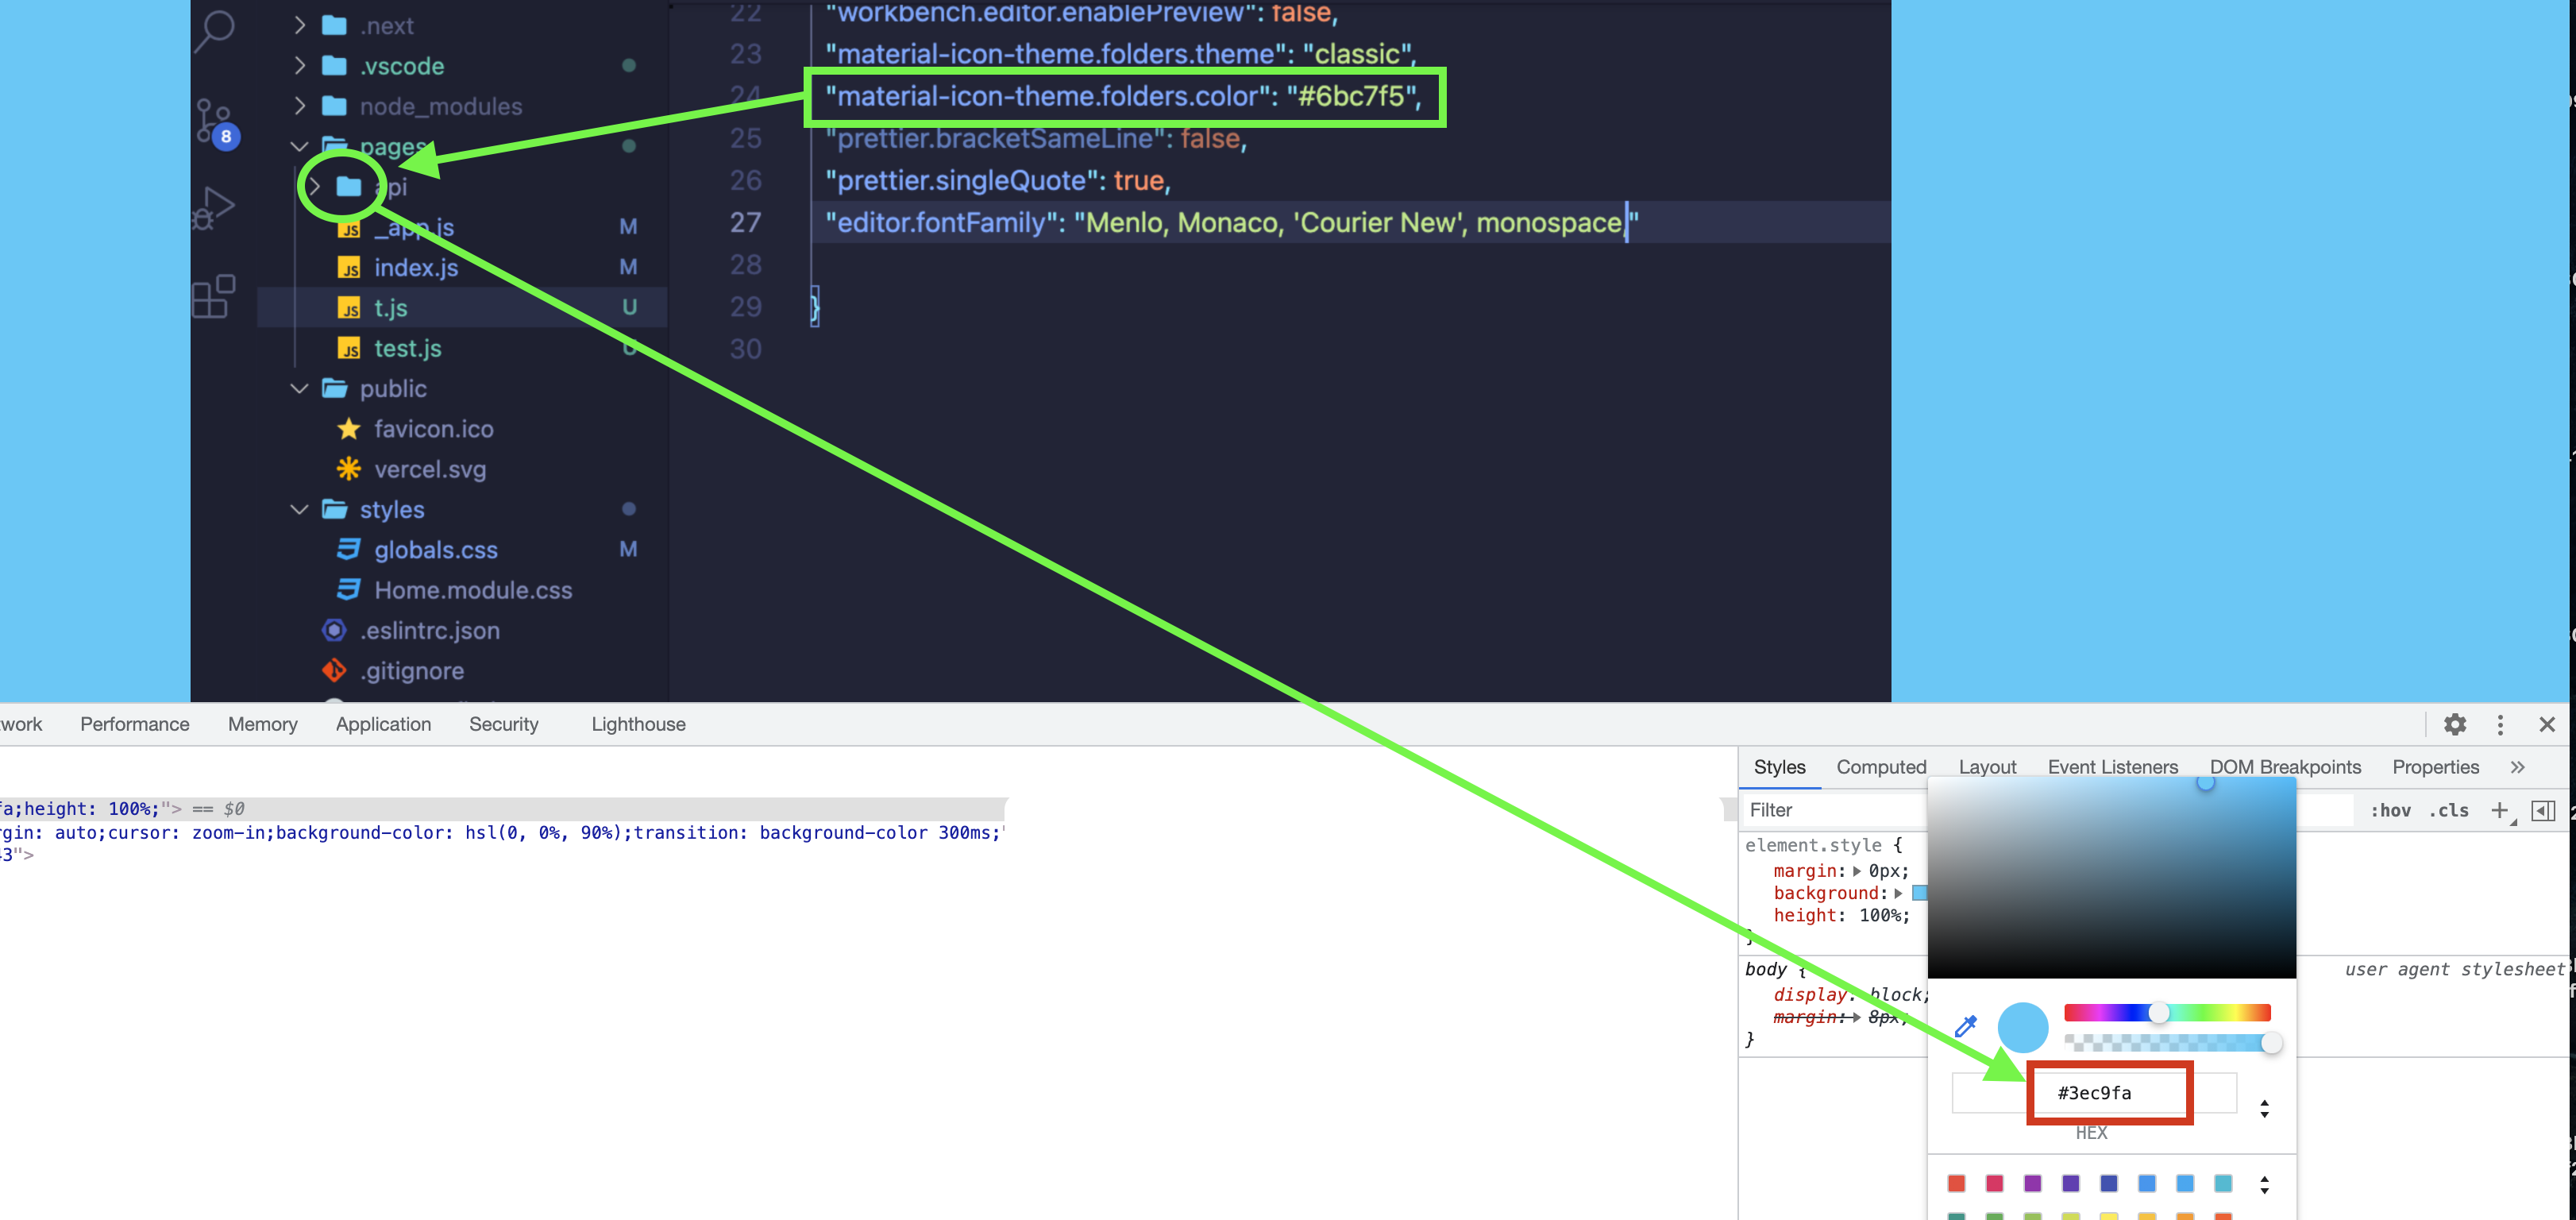Collapse the styles folder

pos(299,509)
